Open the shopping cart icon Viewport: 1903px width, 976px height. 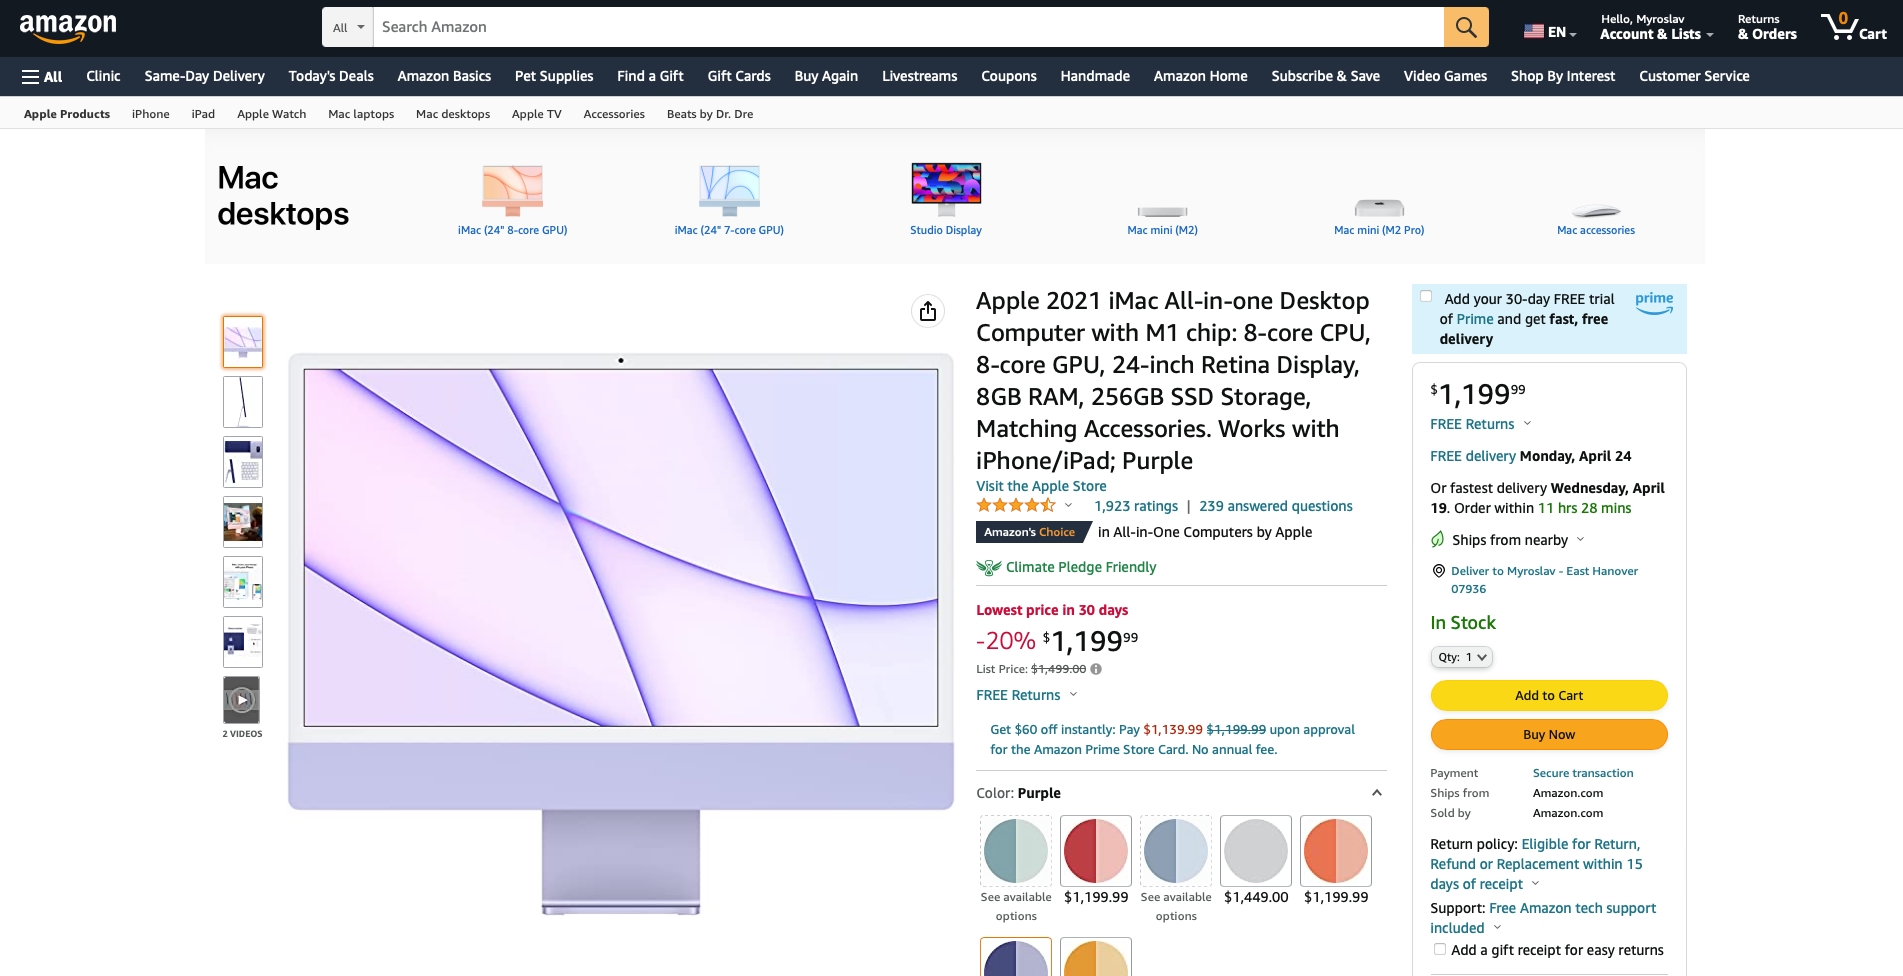coord(1853,27)
